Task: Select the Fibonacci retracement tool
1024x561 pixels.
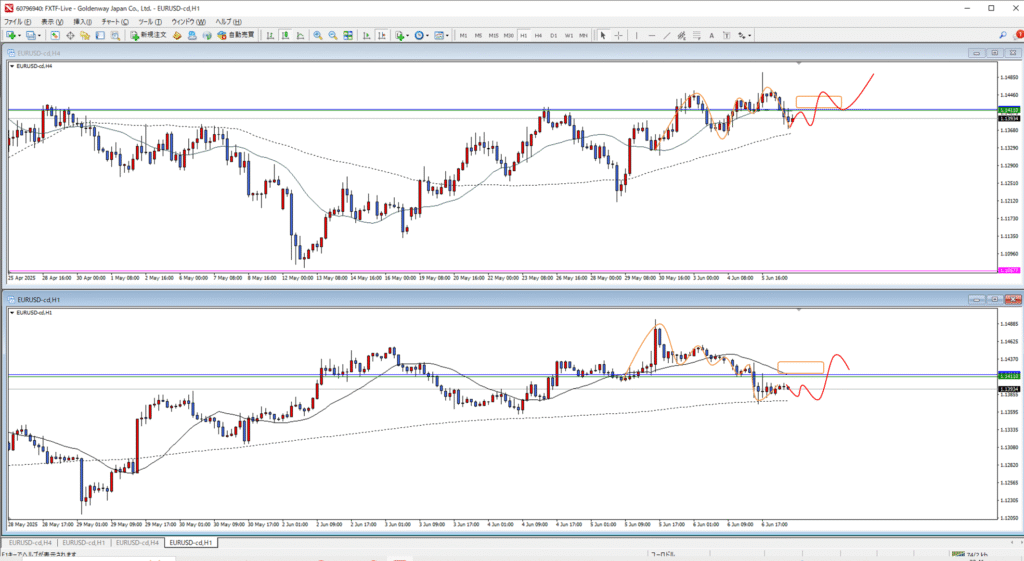Action: click(x=697, y=35)
